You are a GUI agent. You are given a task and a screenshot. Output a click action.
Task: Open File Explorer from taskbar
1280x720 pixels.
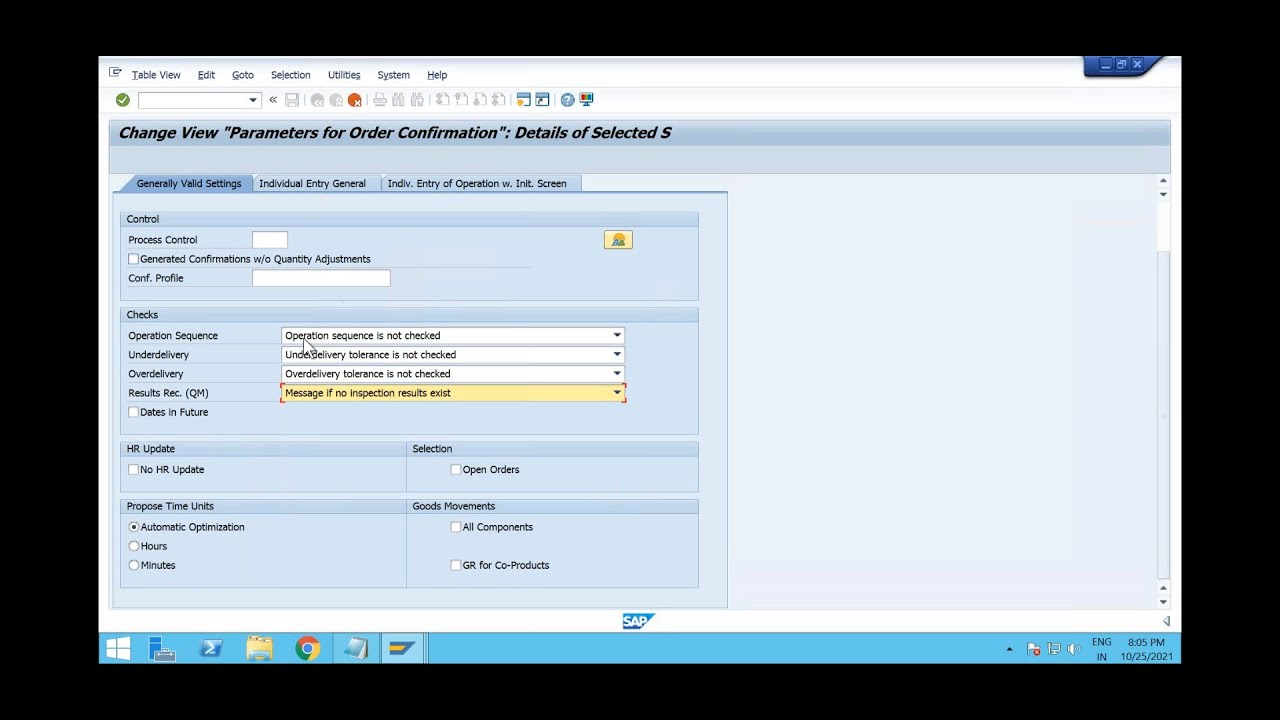pyautogui.click(x=259, y=649)
